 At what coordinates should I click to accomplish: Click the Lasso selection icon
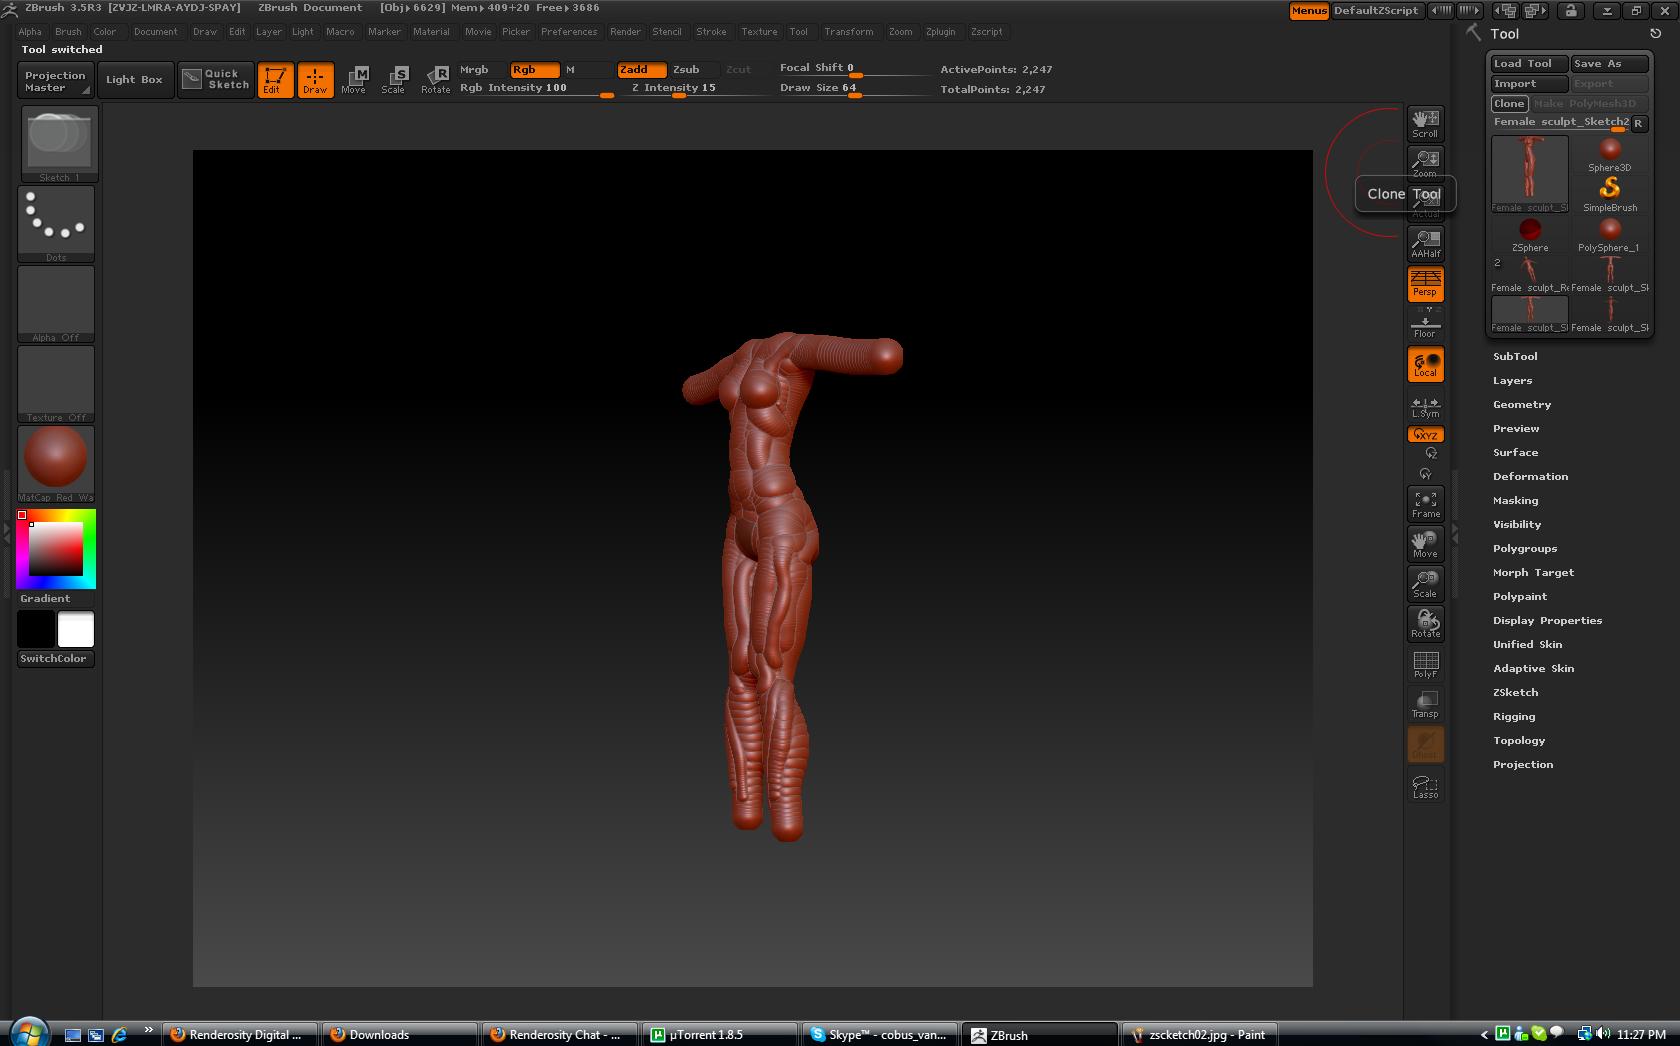1425,786
